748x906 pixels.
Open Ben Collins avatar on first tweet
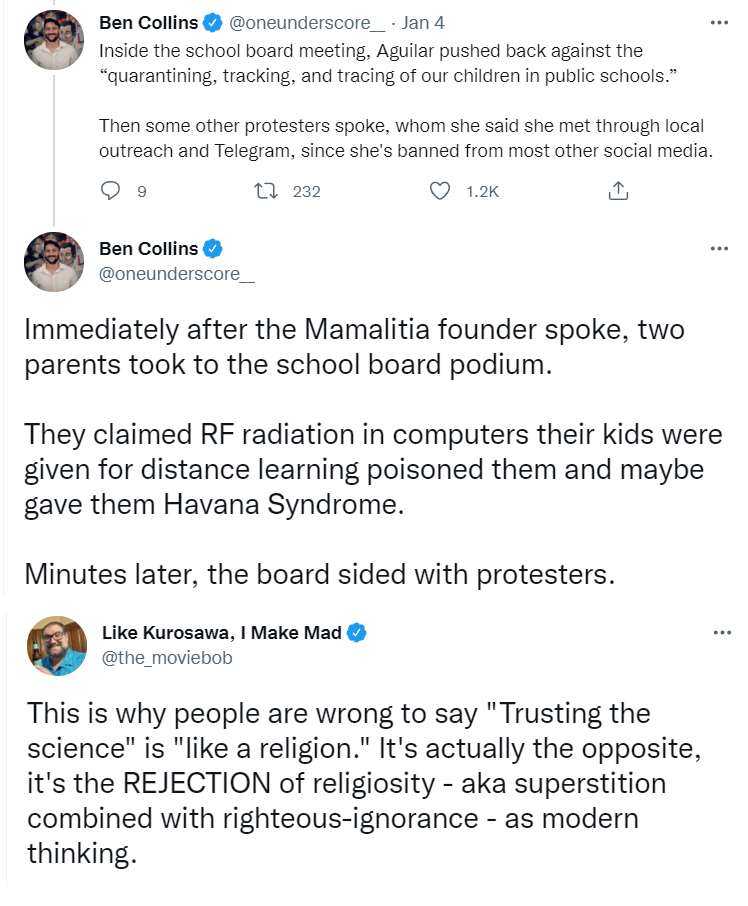click(55, 40)
